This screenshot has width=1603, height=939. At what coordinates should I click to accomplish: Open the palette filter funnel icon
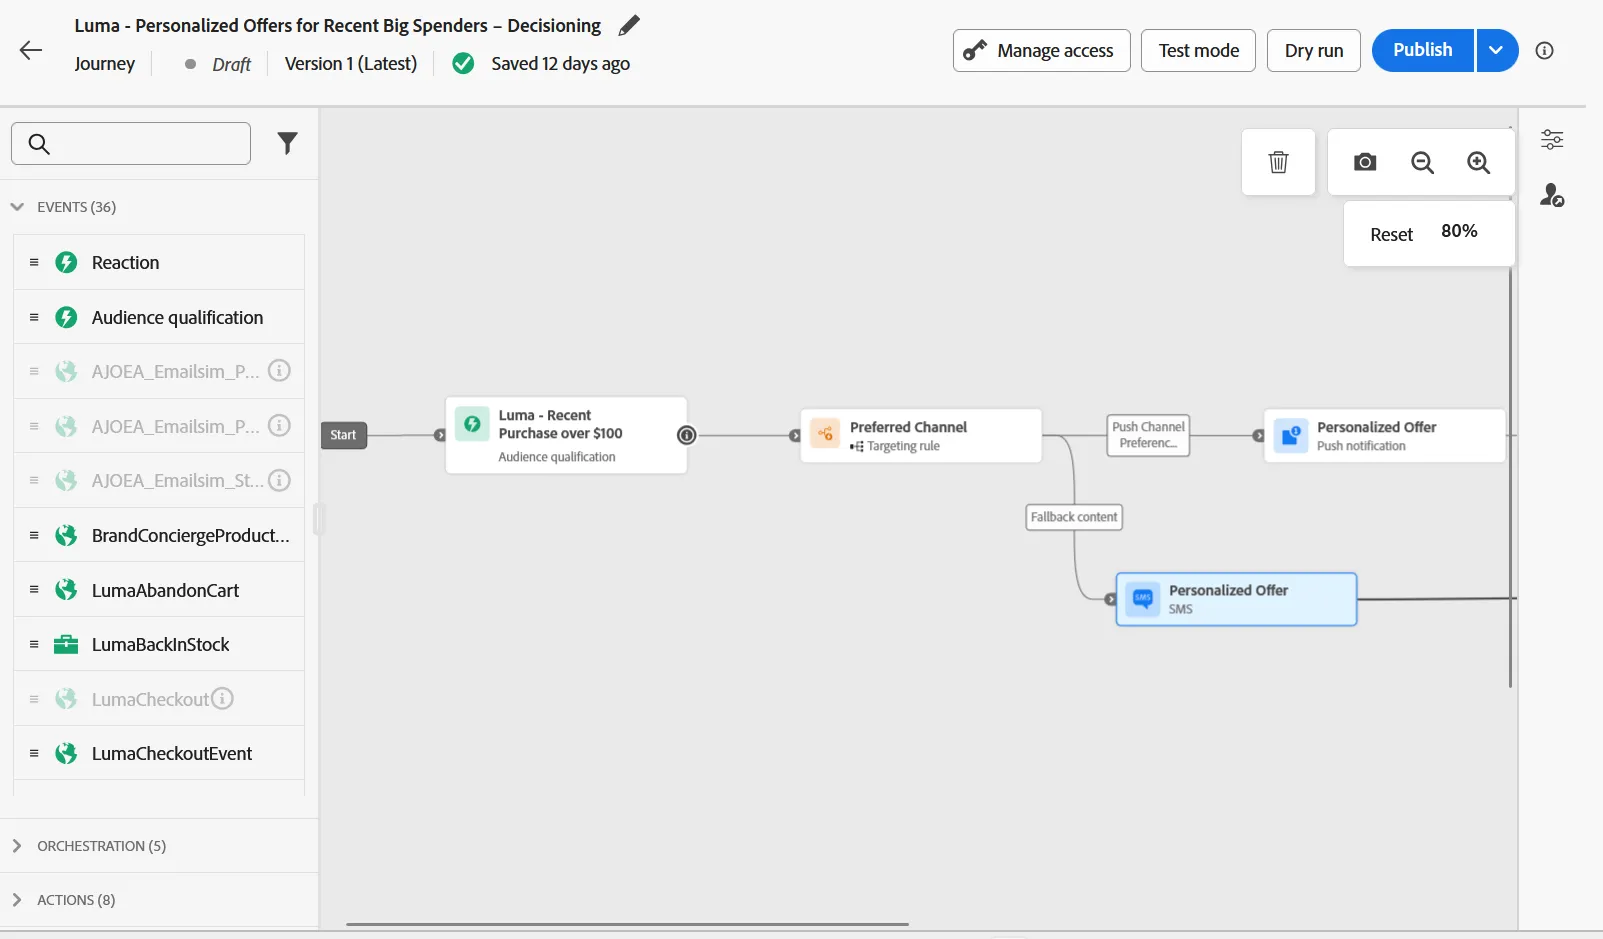(288, 144)
